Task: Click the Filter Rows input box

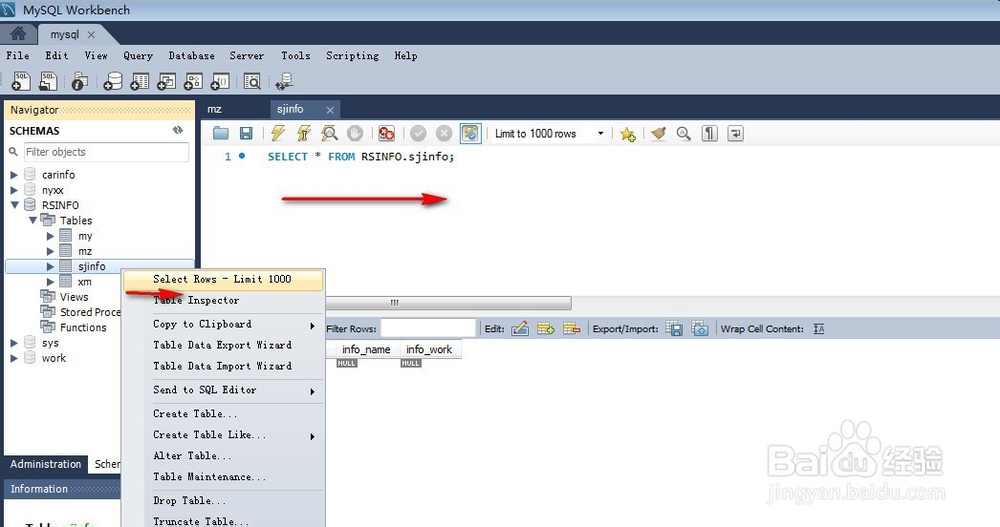Action: pos(428,329)
